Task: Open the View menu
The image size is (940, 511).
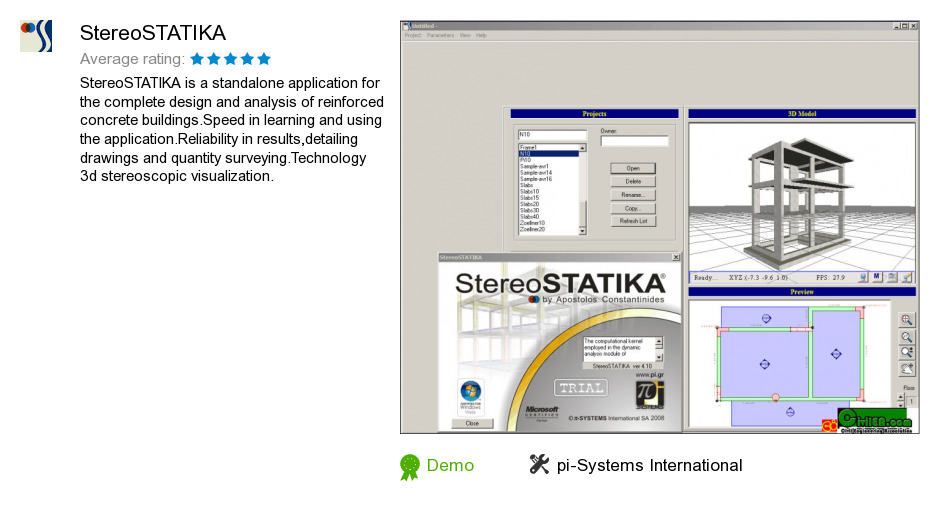Action: click(465, 35)
